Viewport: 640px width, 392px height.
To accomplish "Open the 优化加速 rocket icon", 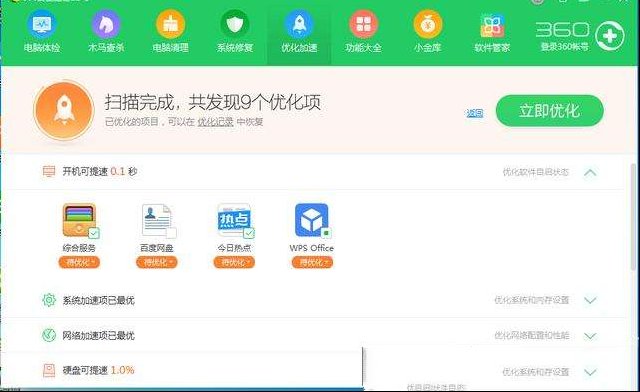I will point(299,24).
